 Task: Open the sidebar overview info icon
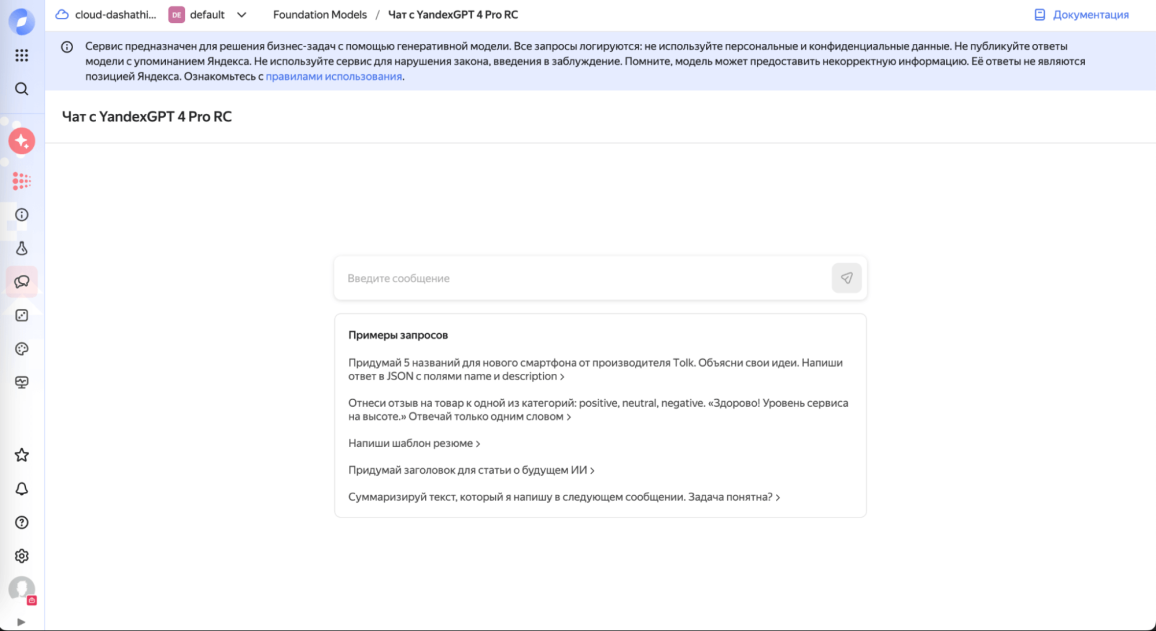[21, 215]
